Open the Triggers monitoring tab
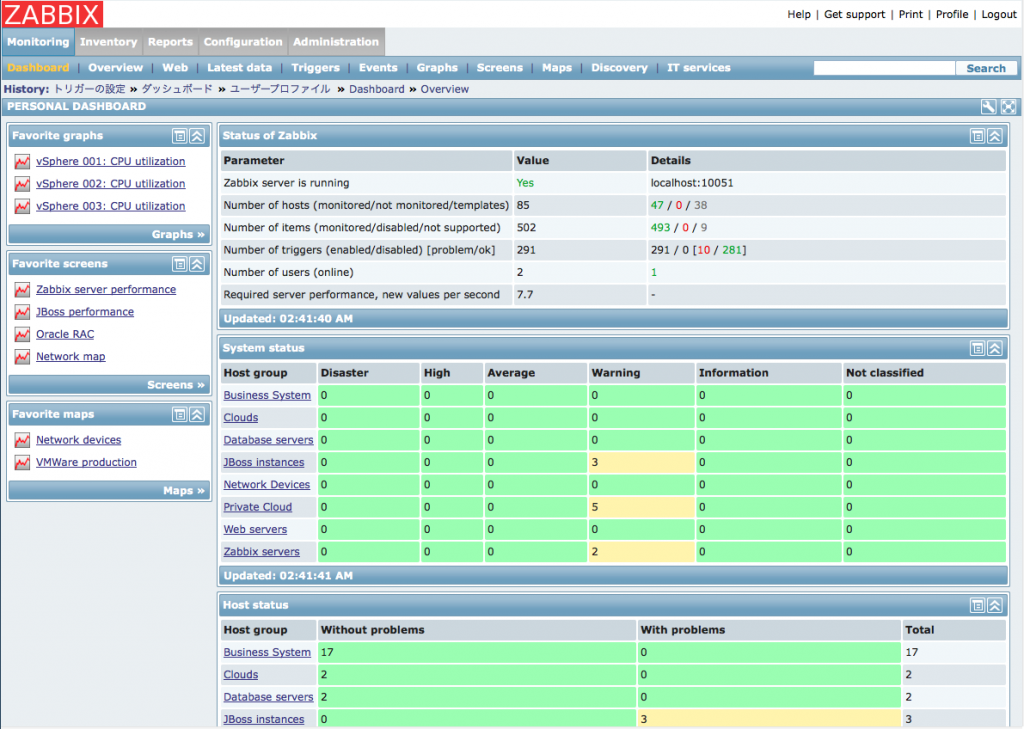 tap(316, 67)
